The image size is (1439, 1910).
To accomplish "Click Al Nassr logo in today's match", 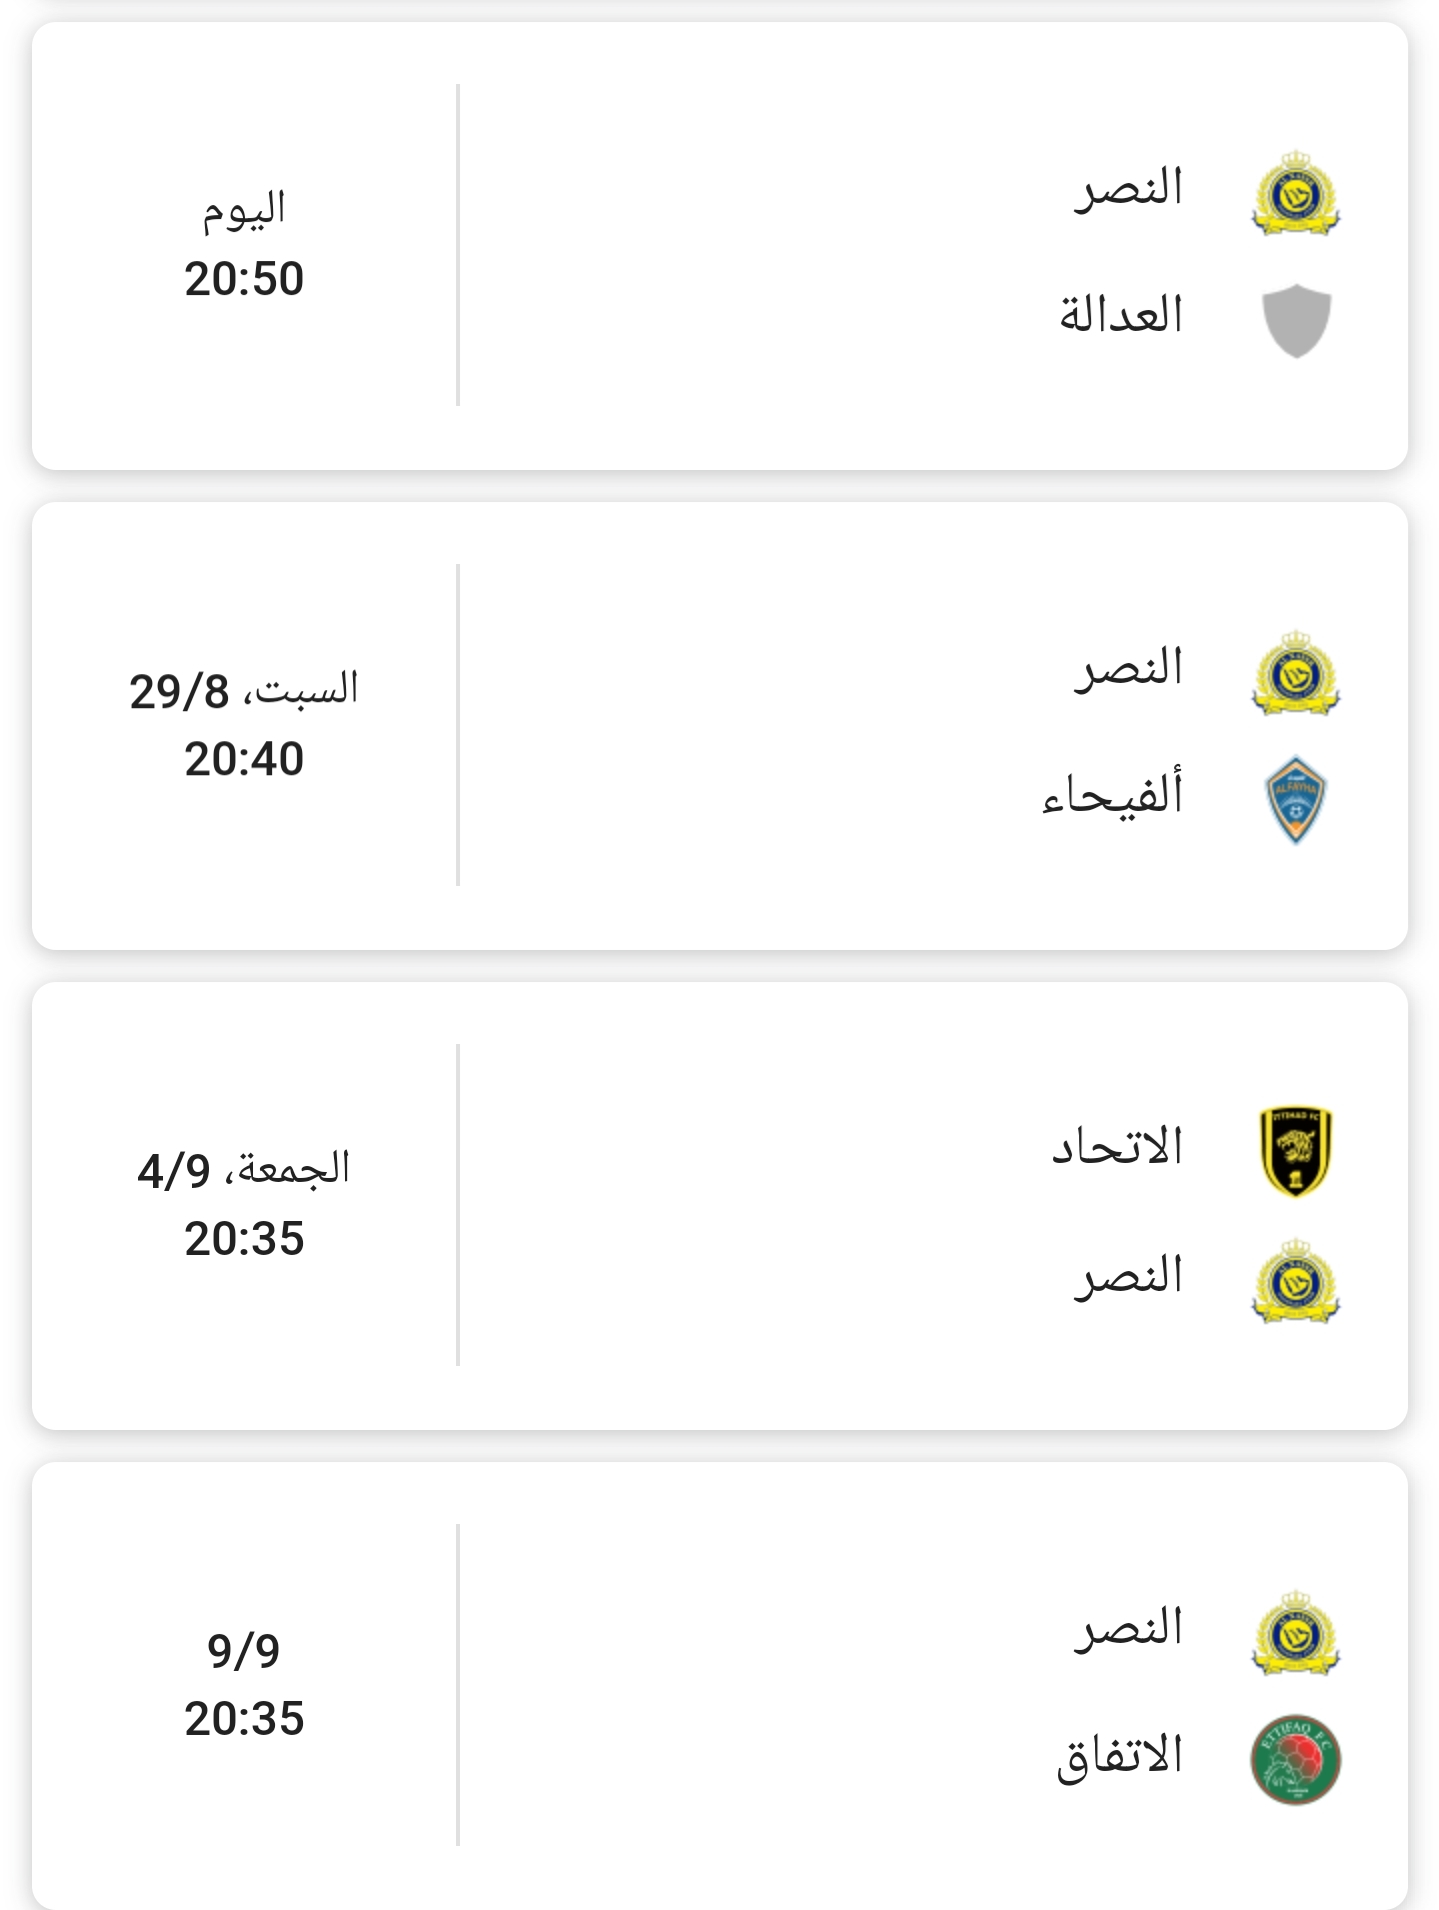I will pos(1296,193).
